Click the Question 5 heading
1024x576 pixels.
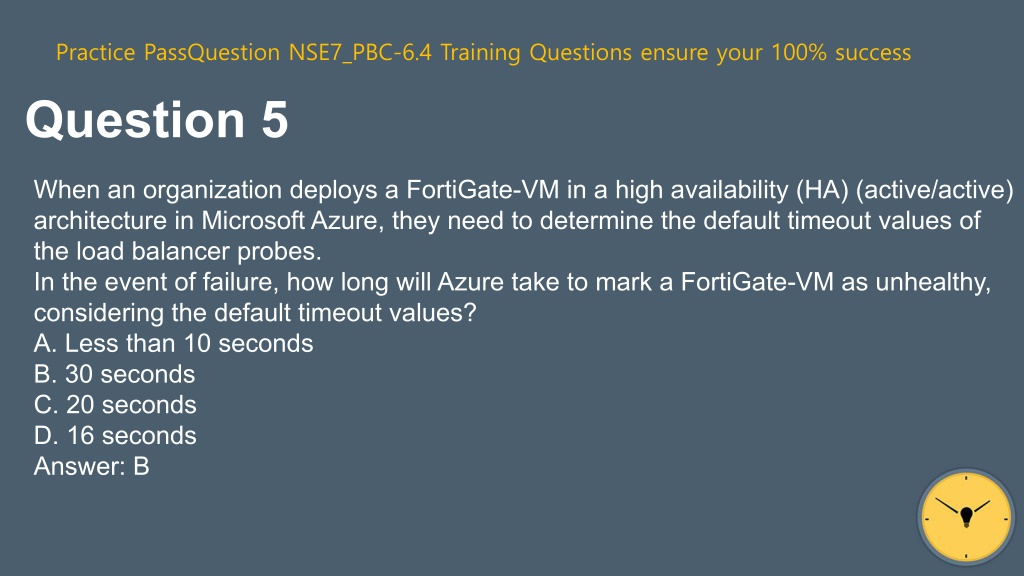(157, 120)
